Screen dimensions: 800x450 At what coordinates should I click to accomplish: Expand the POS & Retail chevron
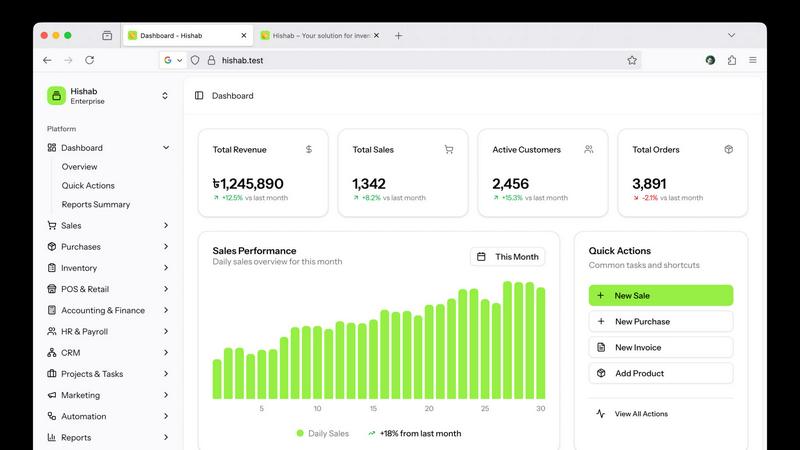pyautogui.click(x=166, y=289)
